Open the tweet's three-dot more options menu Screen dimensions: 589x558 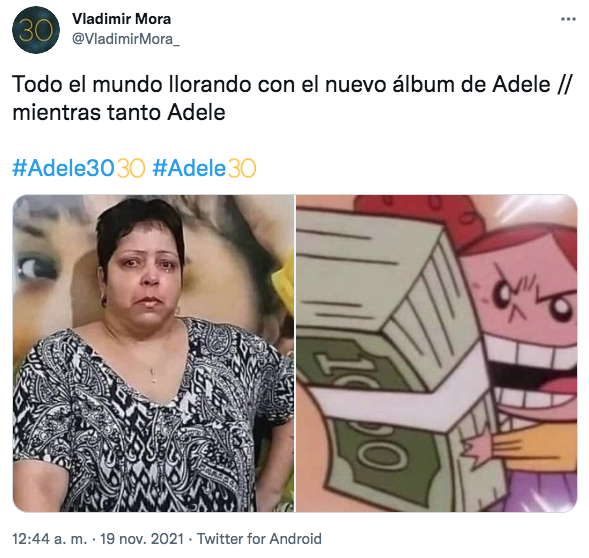pos(568,19)
